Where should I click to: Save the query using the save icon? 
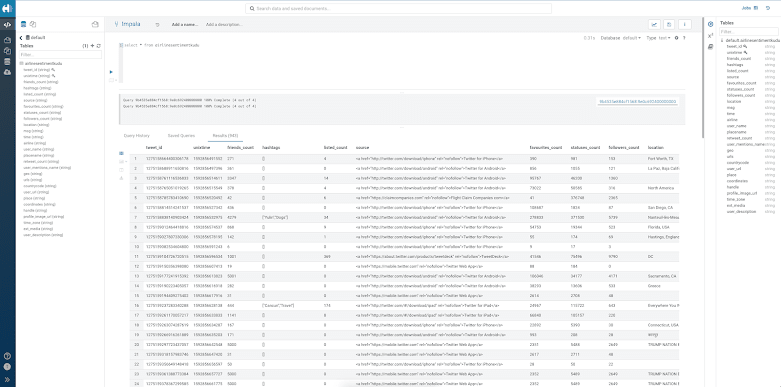(x=669, y=24)
